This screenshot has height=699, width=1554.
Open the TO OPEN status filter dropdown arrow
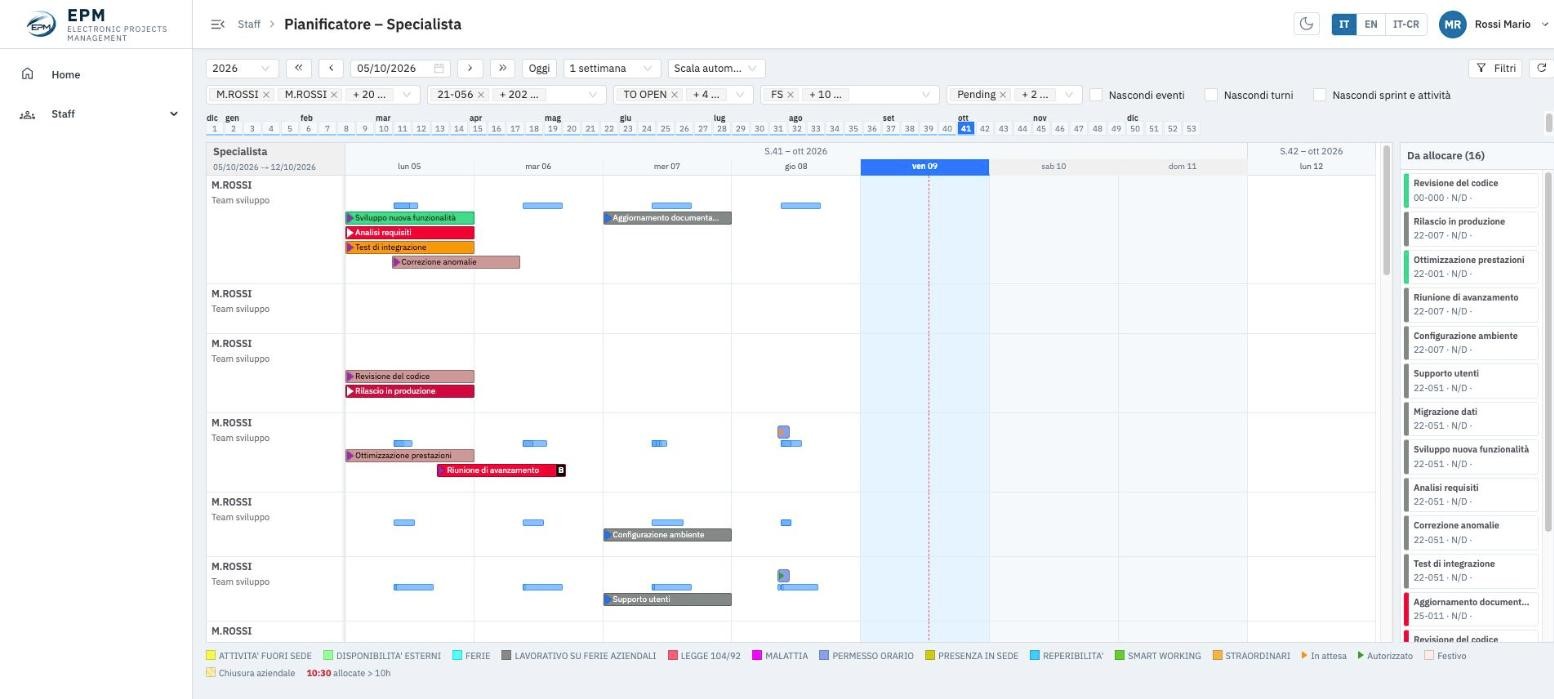point(740,95)
